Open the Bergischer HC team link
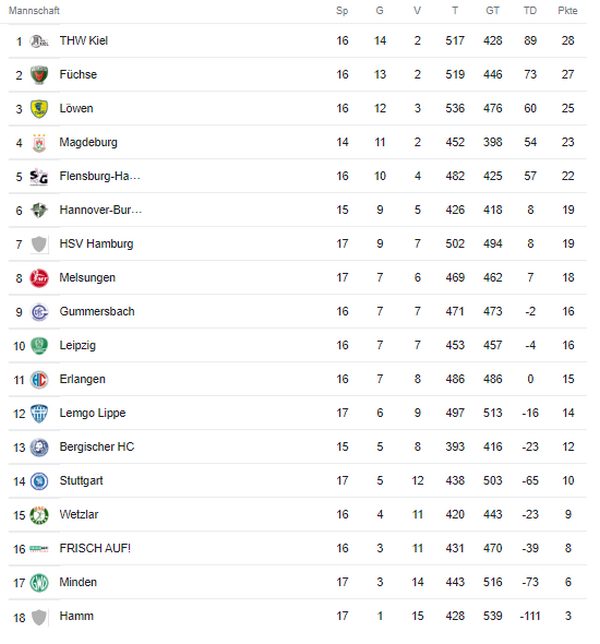 (x=97, y=447)
